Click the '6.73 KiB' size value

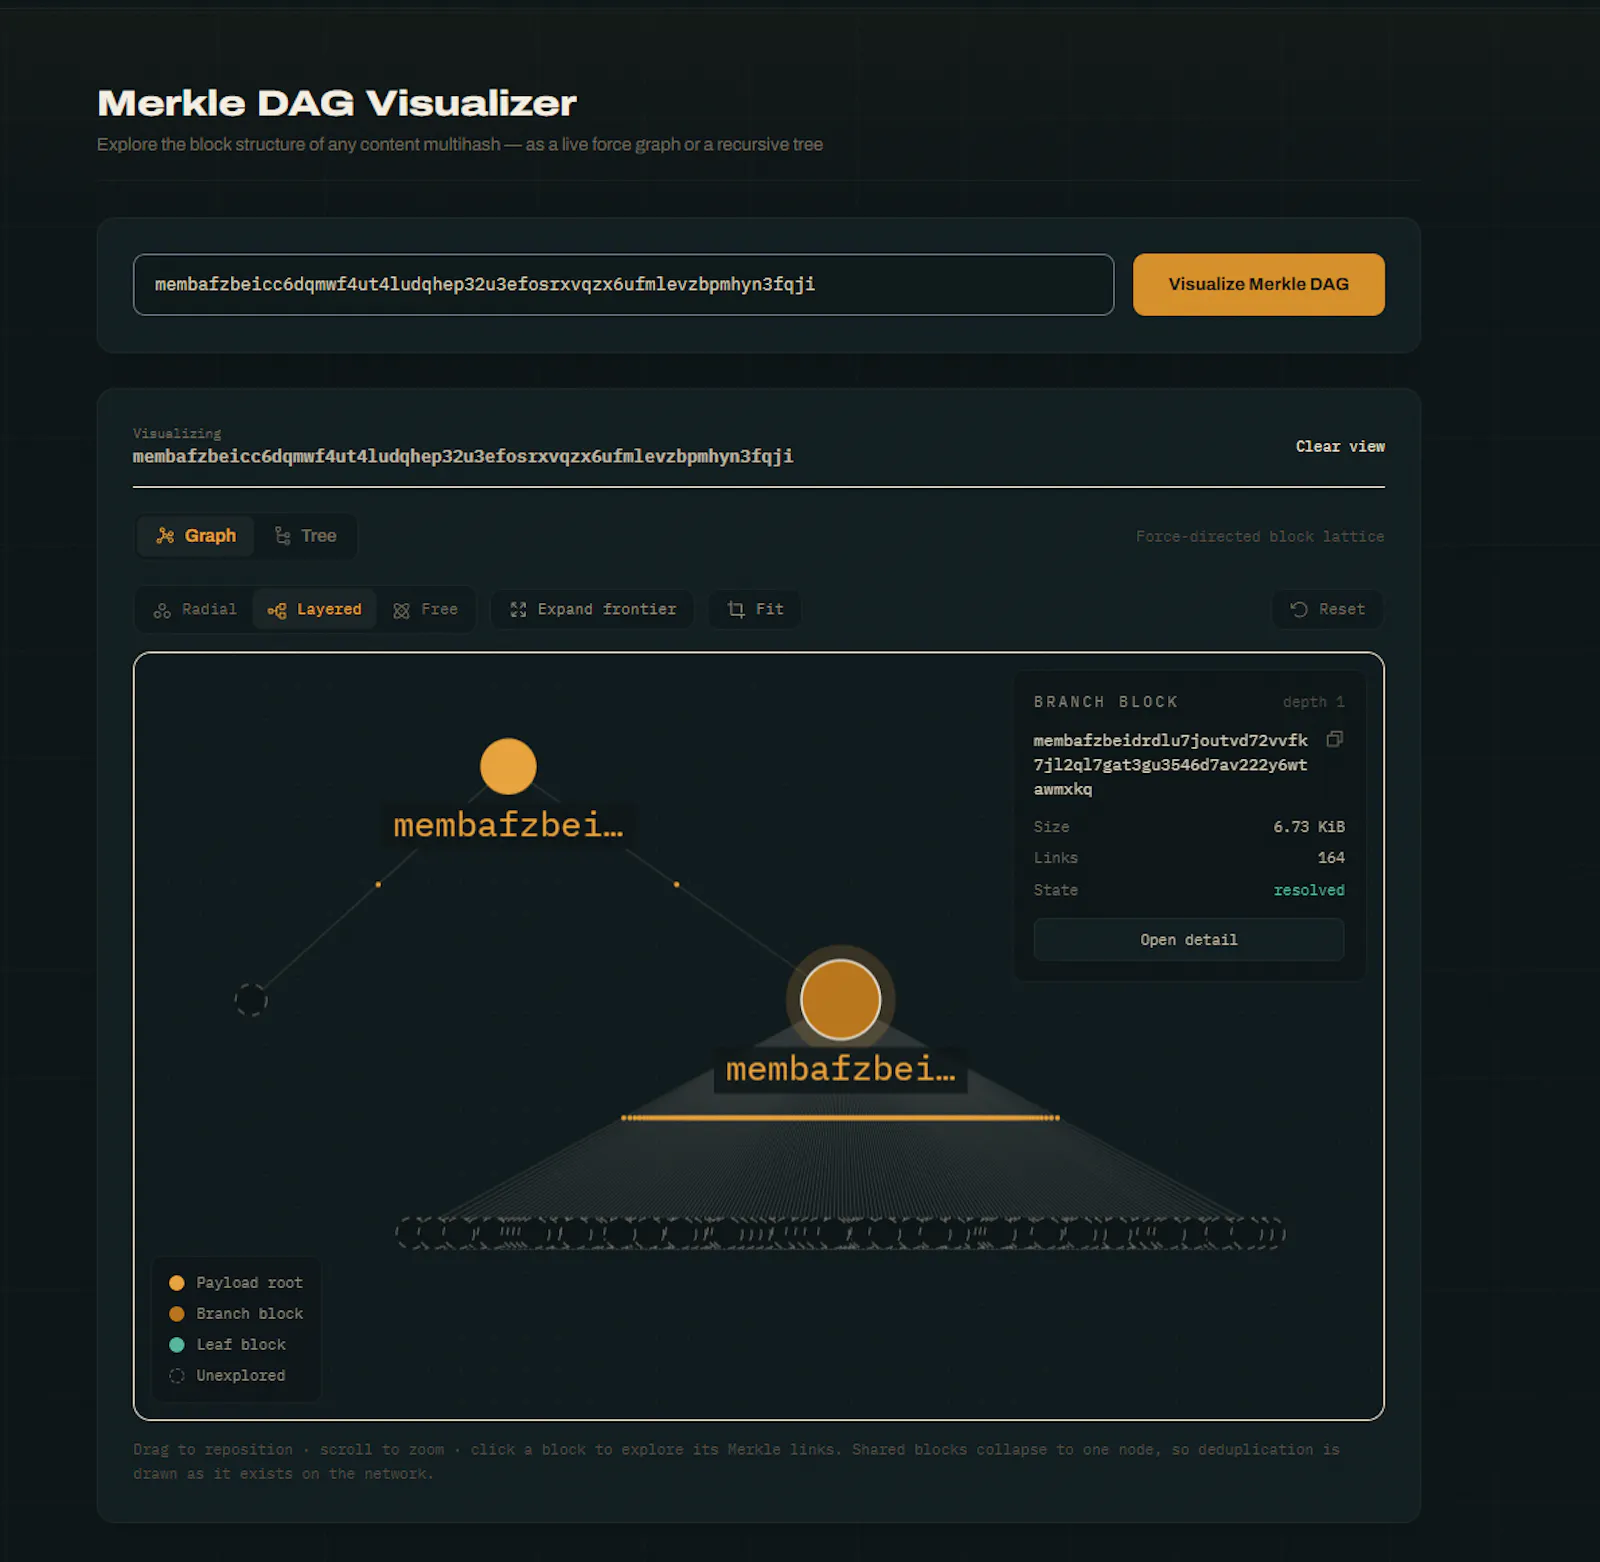1309,827
